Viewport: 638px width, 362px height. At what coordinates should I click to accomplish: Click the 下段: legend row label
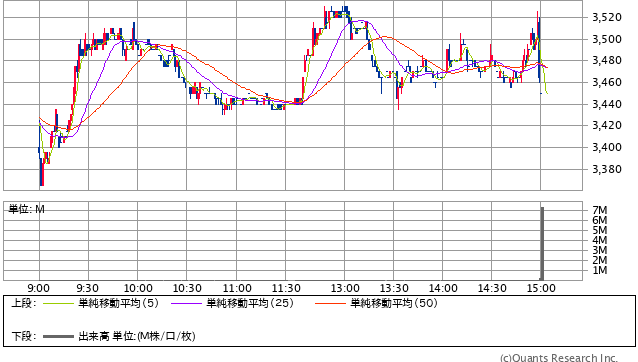click(x=24, y=336)
